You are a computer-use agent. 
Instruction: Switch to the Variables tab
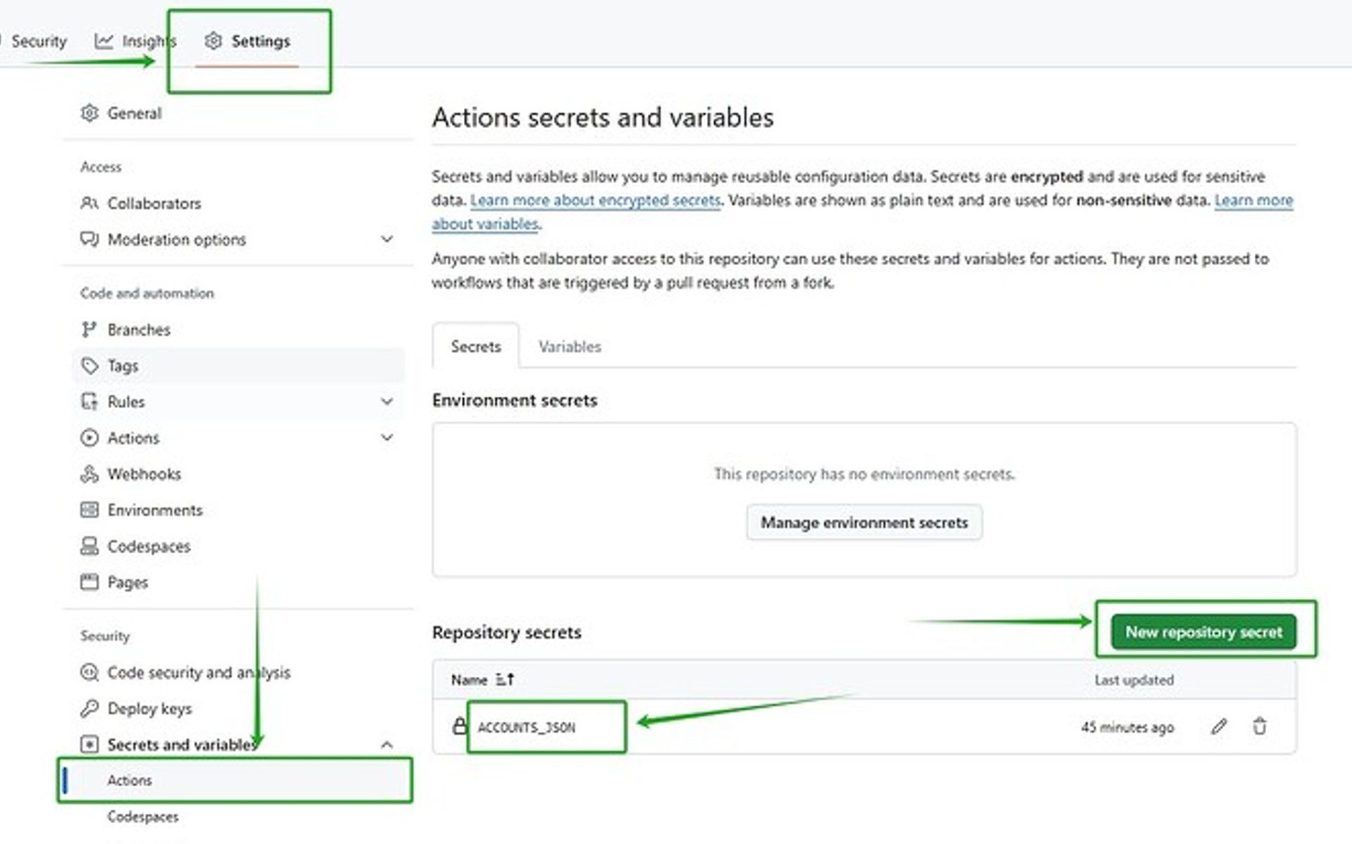point(569,347)
